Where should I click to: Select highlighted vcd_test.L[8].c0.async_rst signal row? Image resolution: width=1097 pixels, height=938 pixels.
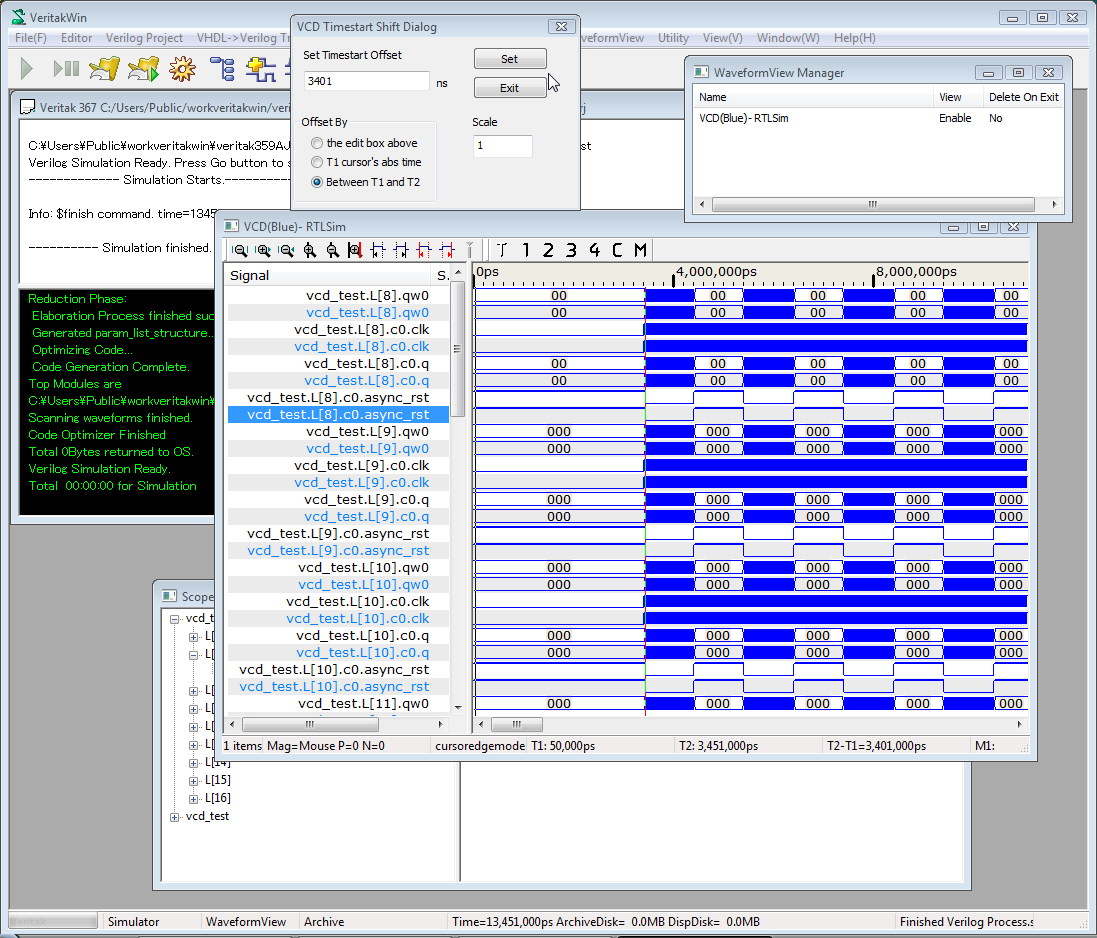point(338,415)
